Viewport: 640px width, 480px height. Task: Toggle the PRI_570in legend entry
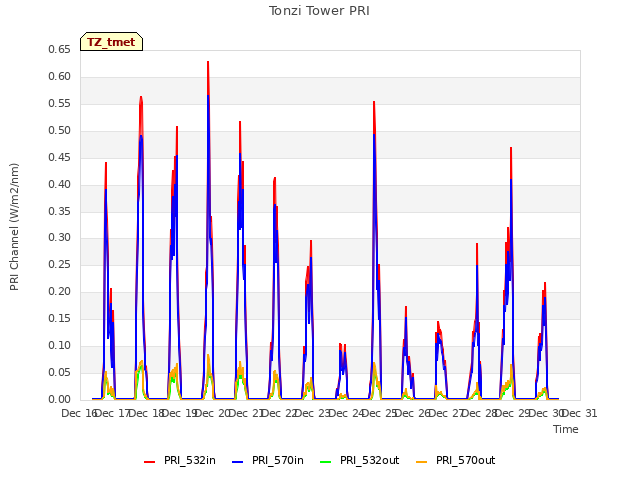(268, 460)
